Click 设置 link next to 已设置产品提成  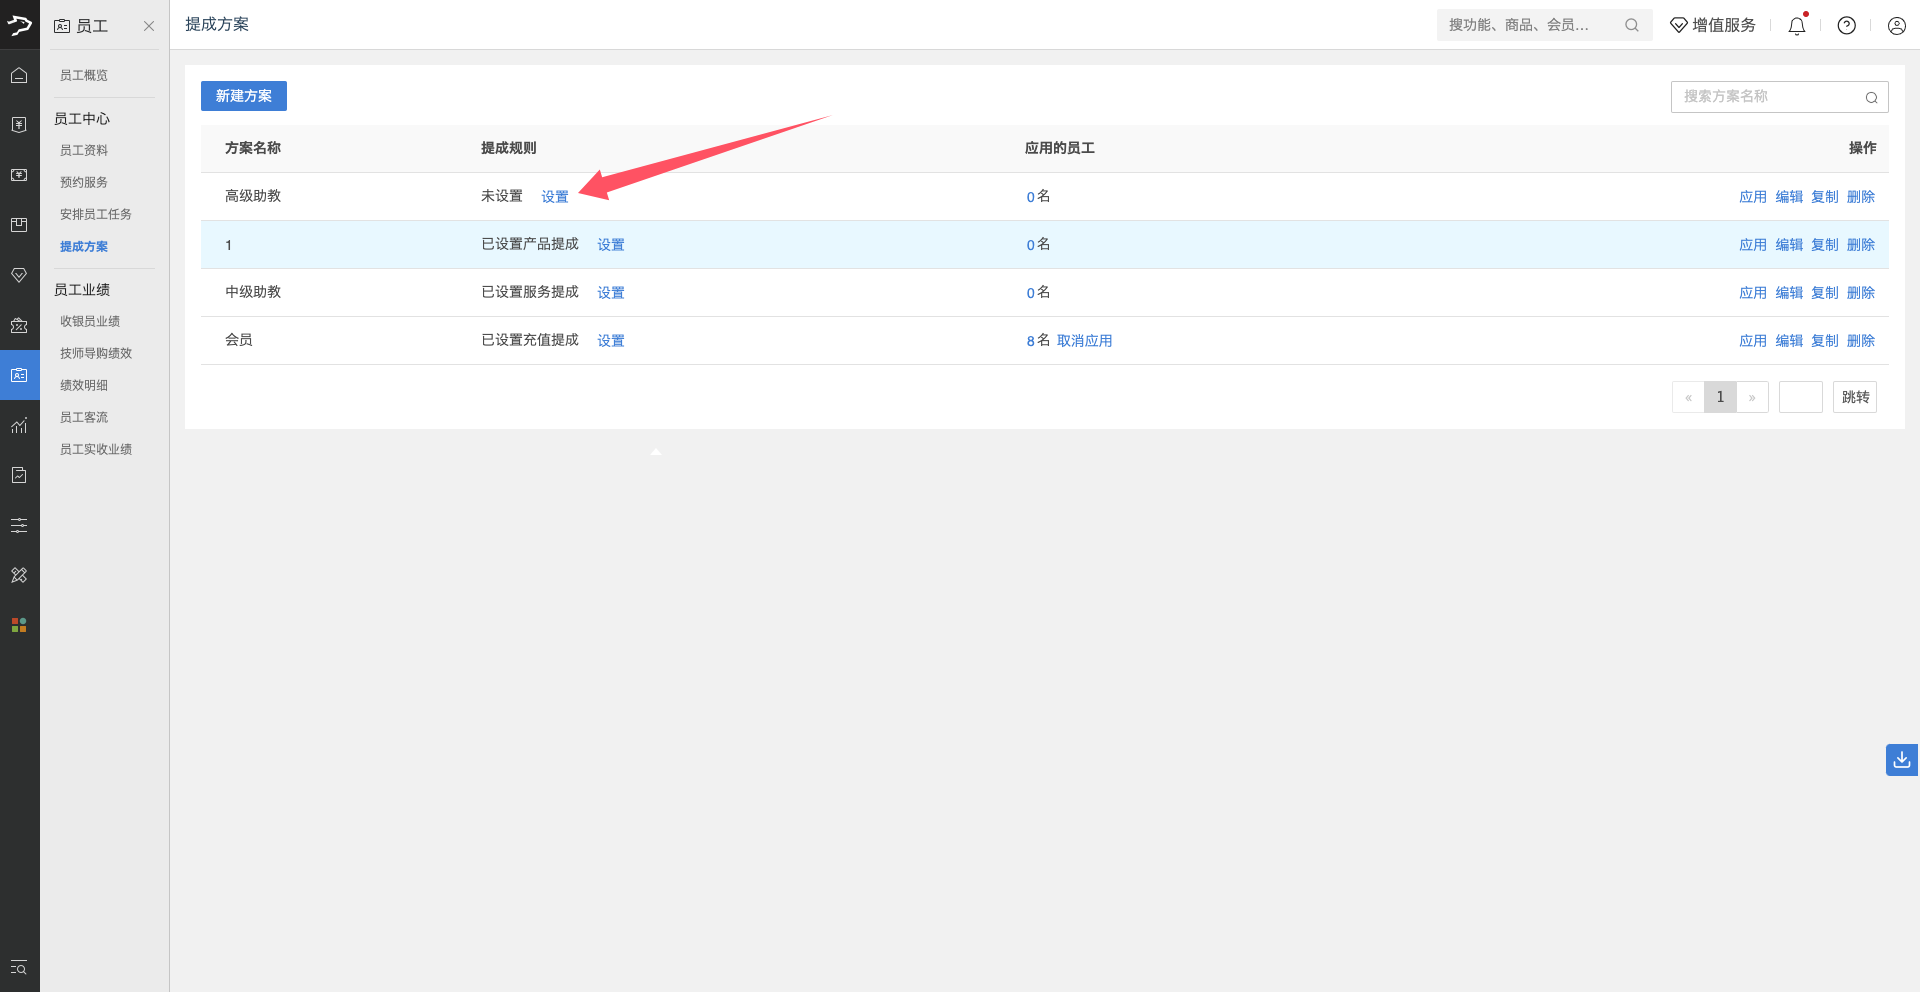[611, 245]
